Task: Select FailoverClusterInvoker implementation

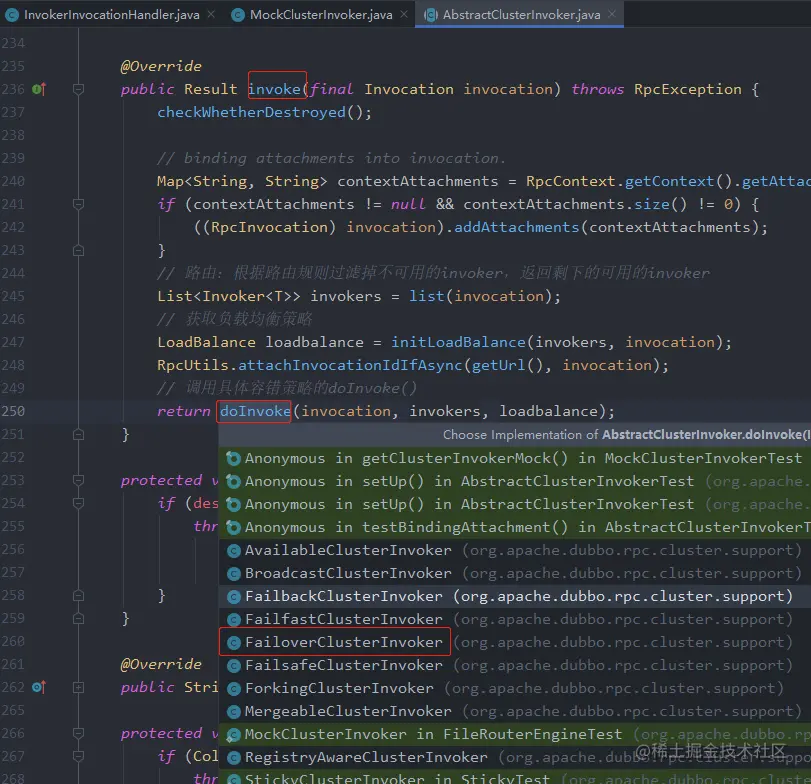Action: 515,642
